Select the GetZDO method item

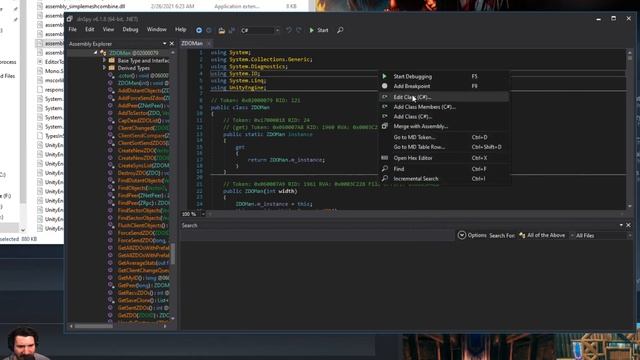(x=143, y=315)
